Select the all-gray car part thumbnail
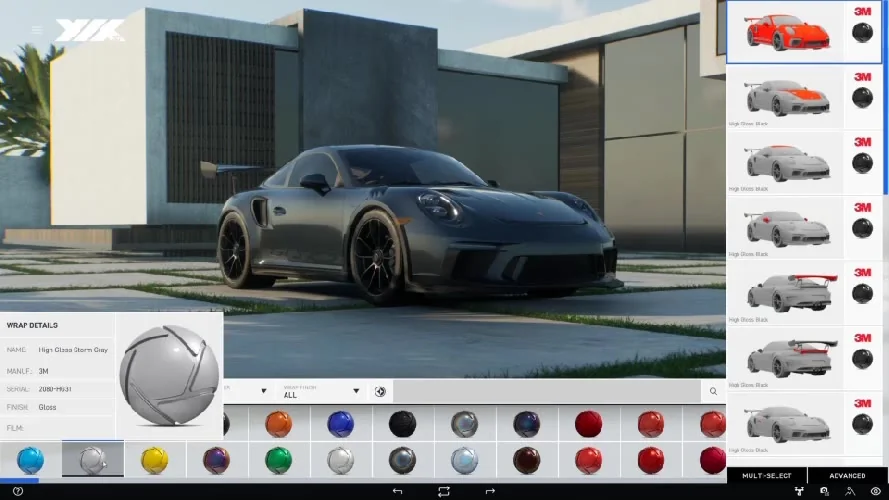The height and width of the screenshot is (500, 889). coord(787,423)
